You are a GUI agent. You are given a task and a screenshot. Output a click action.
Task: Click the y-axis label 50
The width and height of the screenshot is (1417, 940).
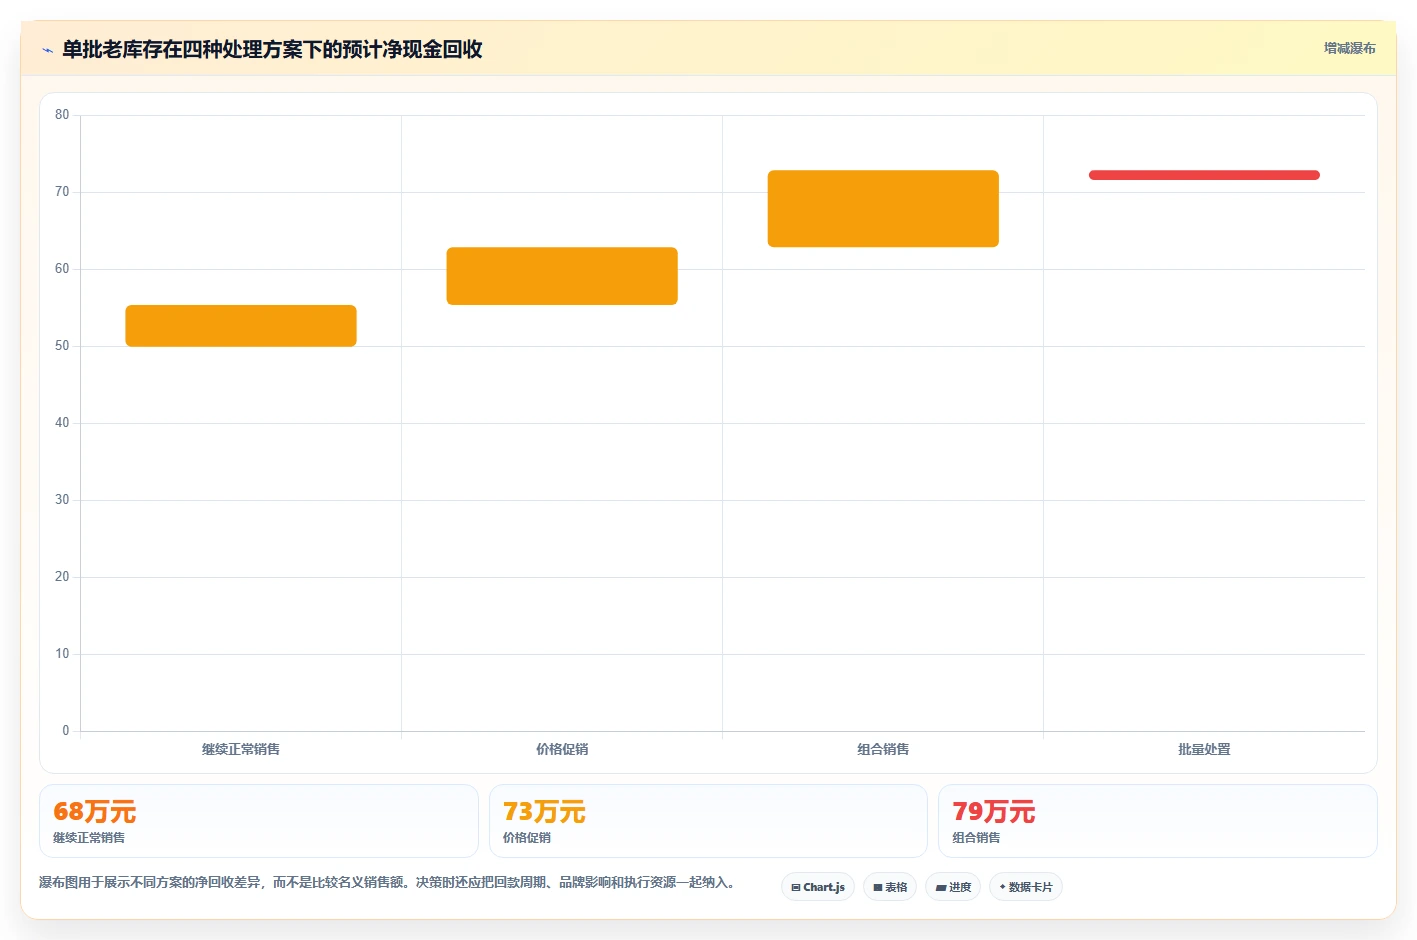62,346
